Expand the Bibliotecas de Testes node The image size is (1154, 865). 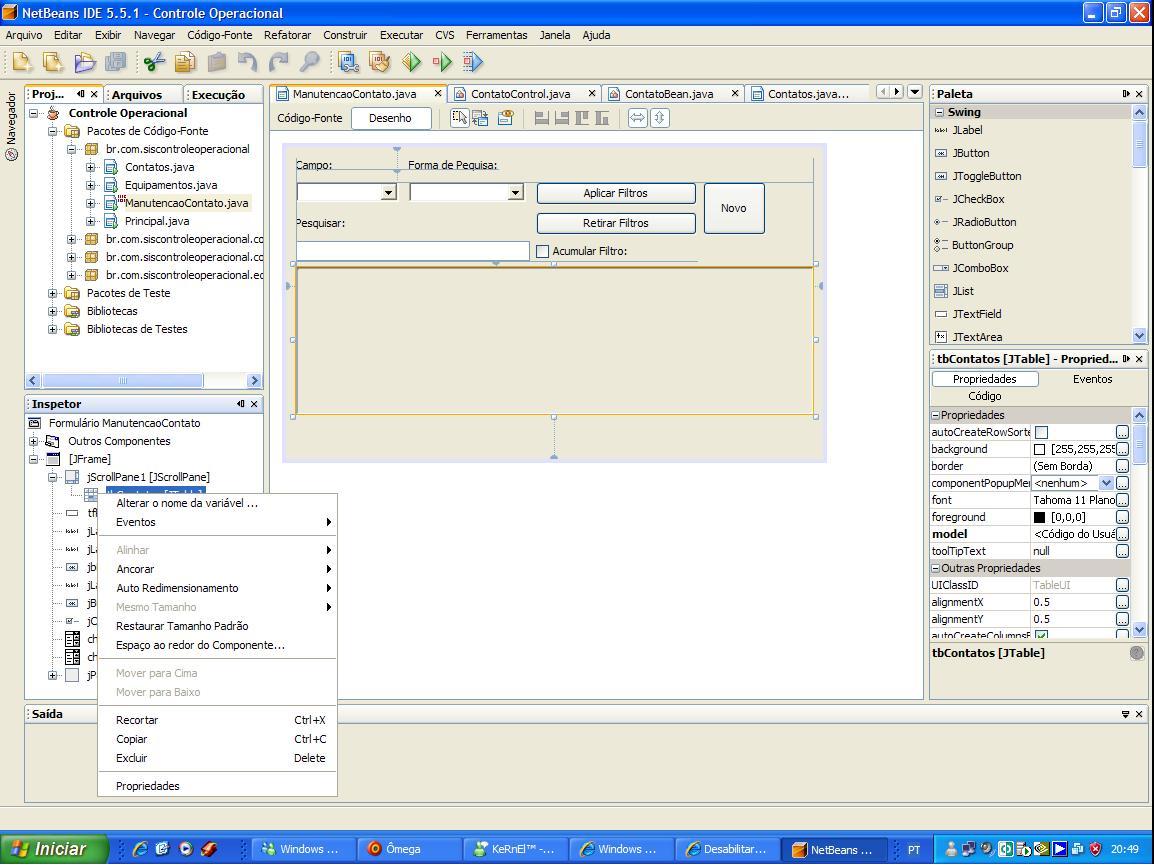[53, 329]
